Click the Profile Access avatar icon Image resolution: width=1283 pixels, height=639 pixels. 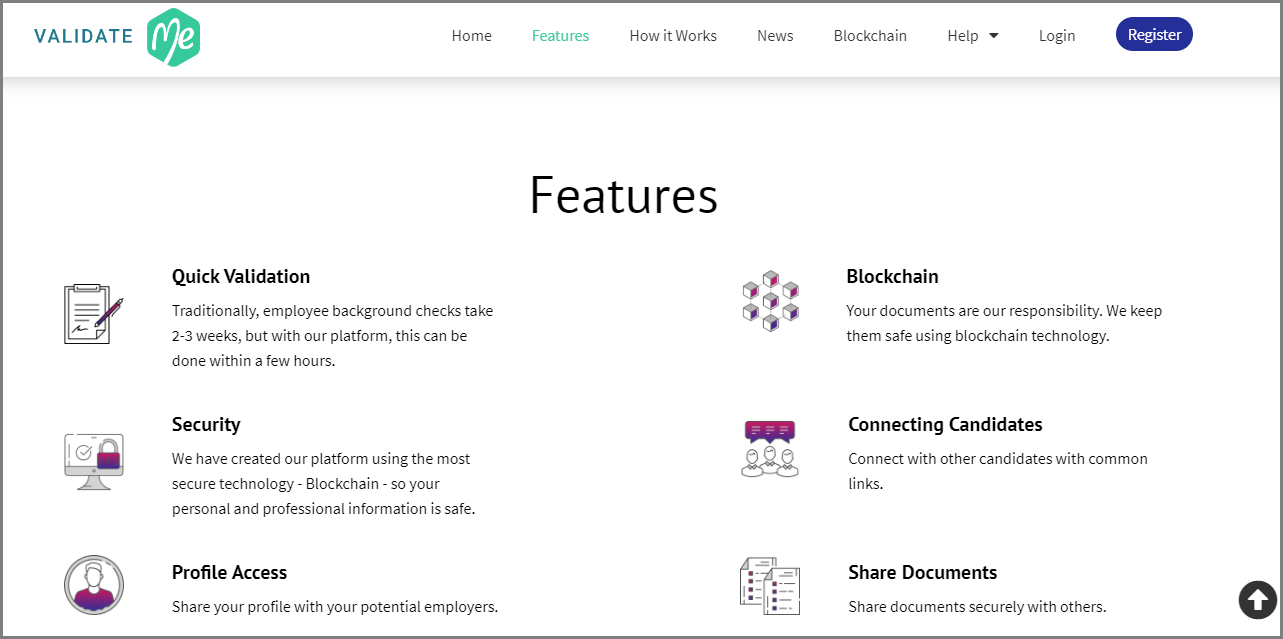pyautogui.click(x=93, y=585)
